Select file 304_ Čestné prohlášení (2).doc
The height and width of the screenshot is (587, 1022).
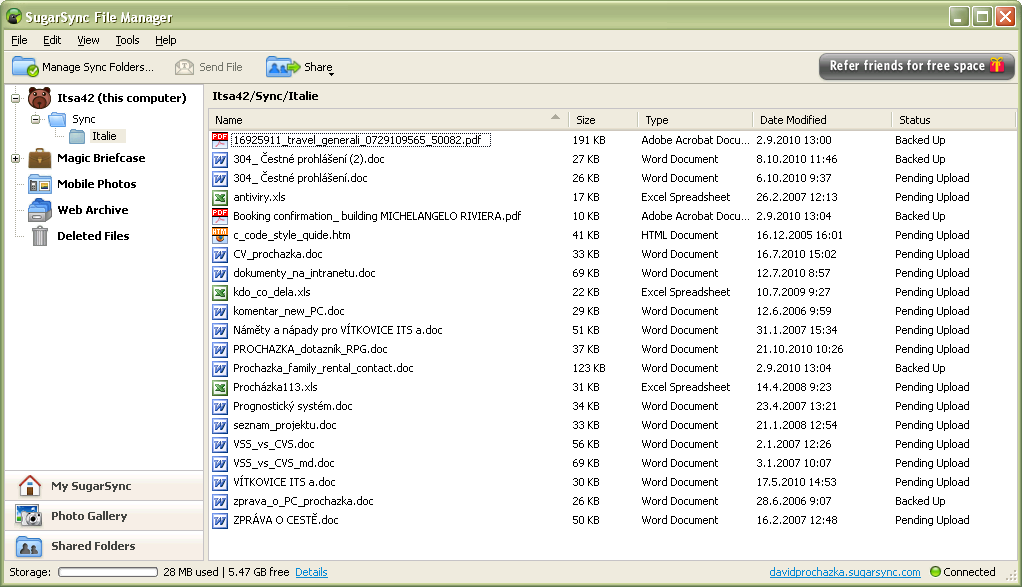click(309, 159)
